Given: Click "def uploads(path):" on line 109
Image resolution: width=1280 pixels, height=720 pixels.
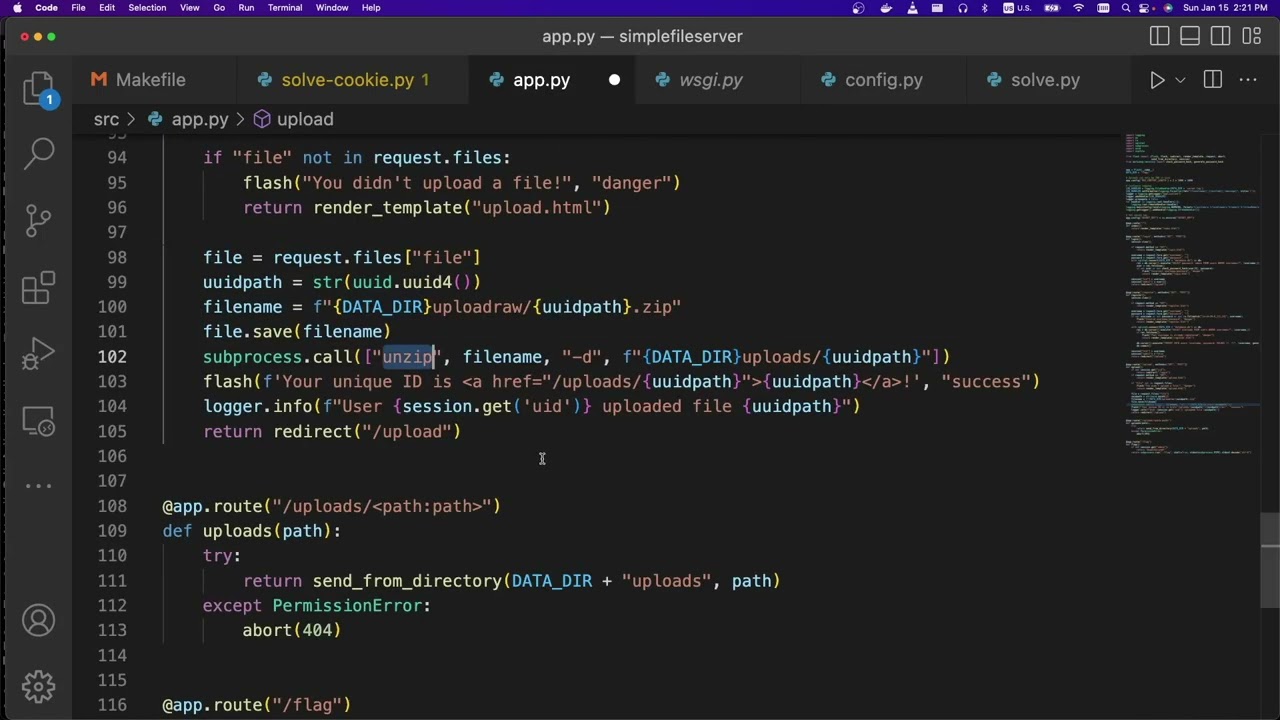Looking at the screenshot, I should pyautogui.click(x=252, y=531).
